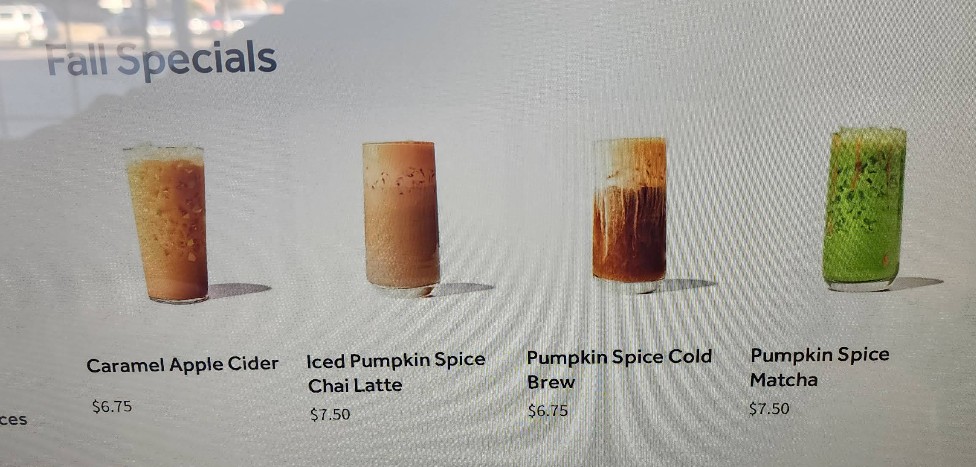Click the 'Chai Latte' second line text

(355, 386)
